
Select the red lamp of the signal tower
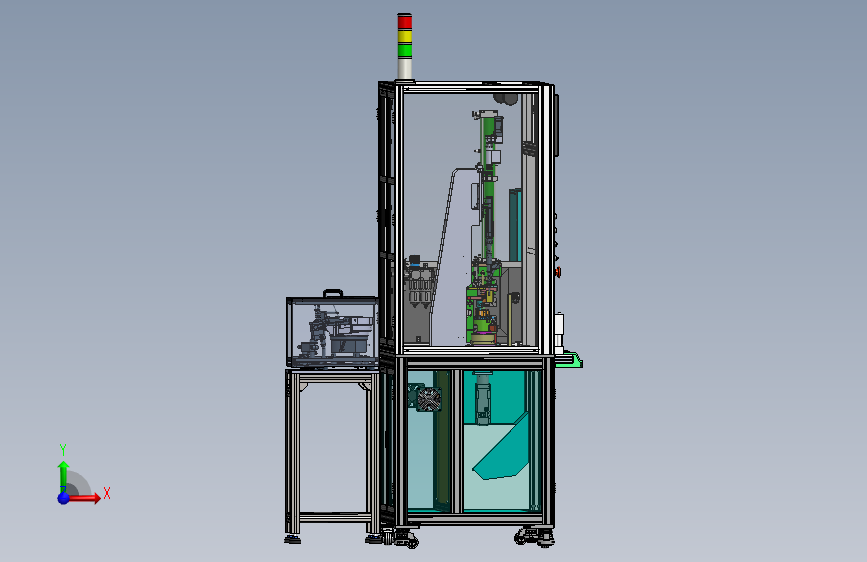[405, 22]
